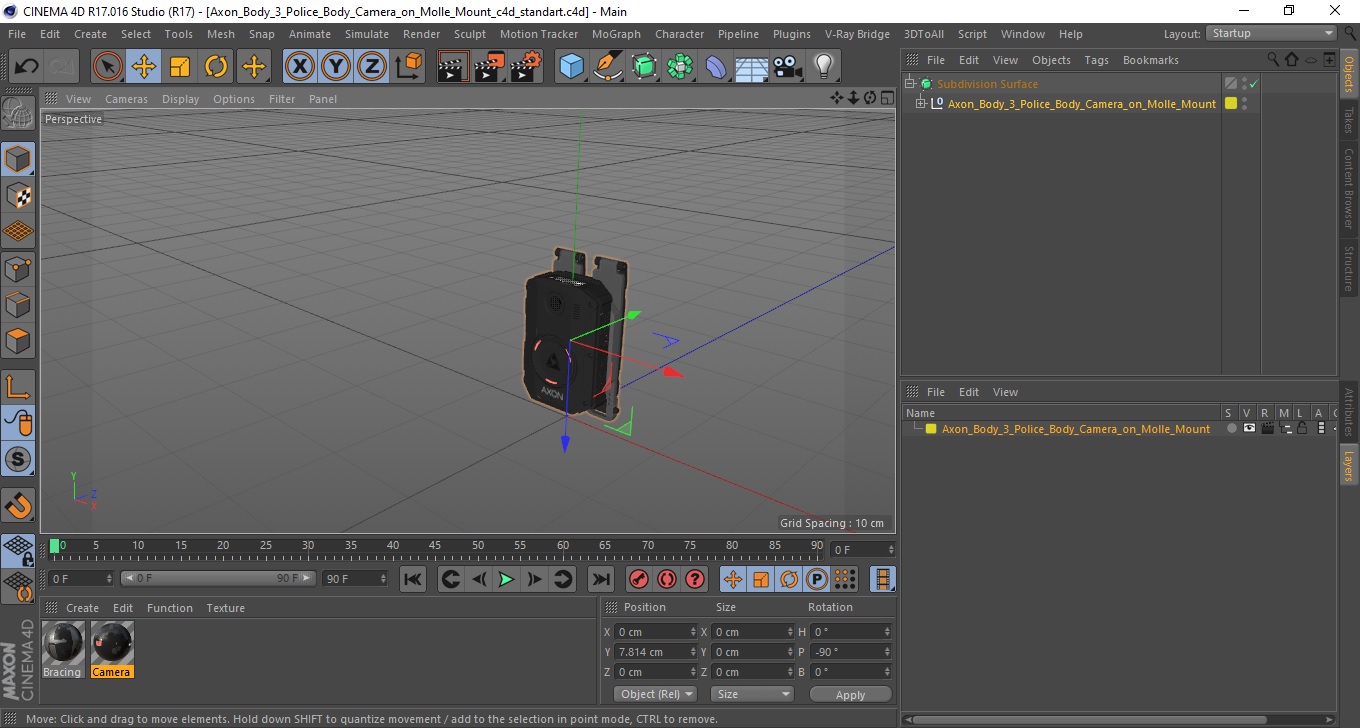Viewport: 1360px width, 728px height.
Task: Click the timeline range slider bar
Action: [218, 579]
